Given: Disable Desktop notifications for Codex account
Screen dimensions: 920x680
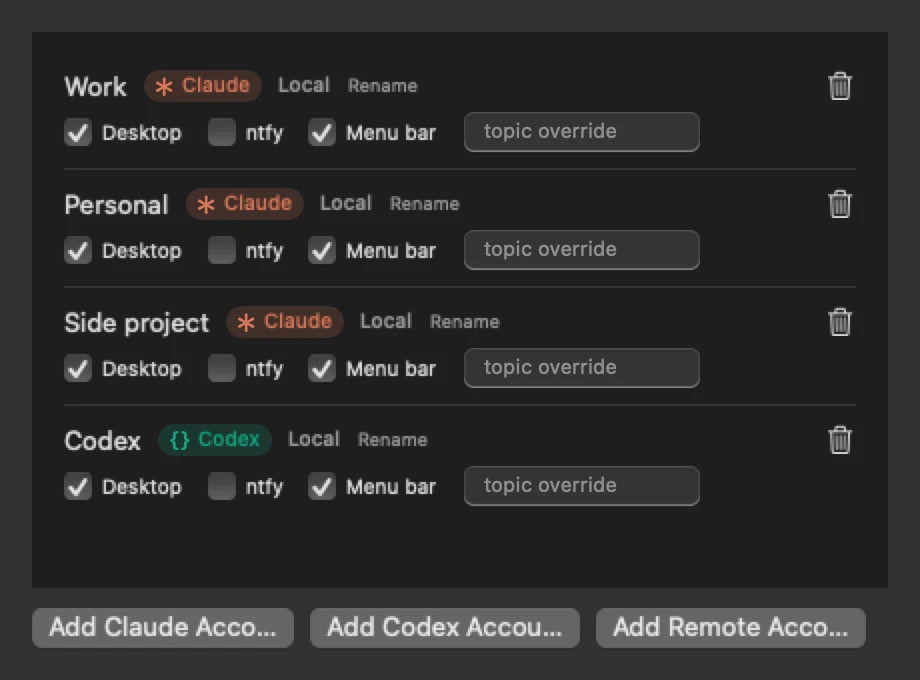Looking at the screenshot, I should (x=78, y=486).
